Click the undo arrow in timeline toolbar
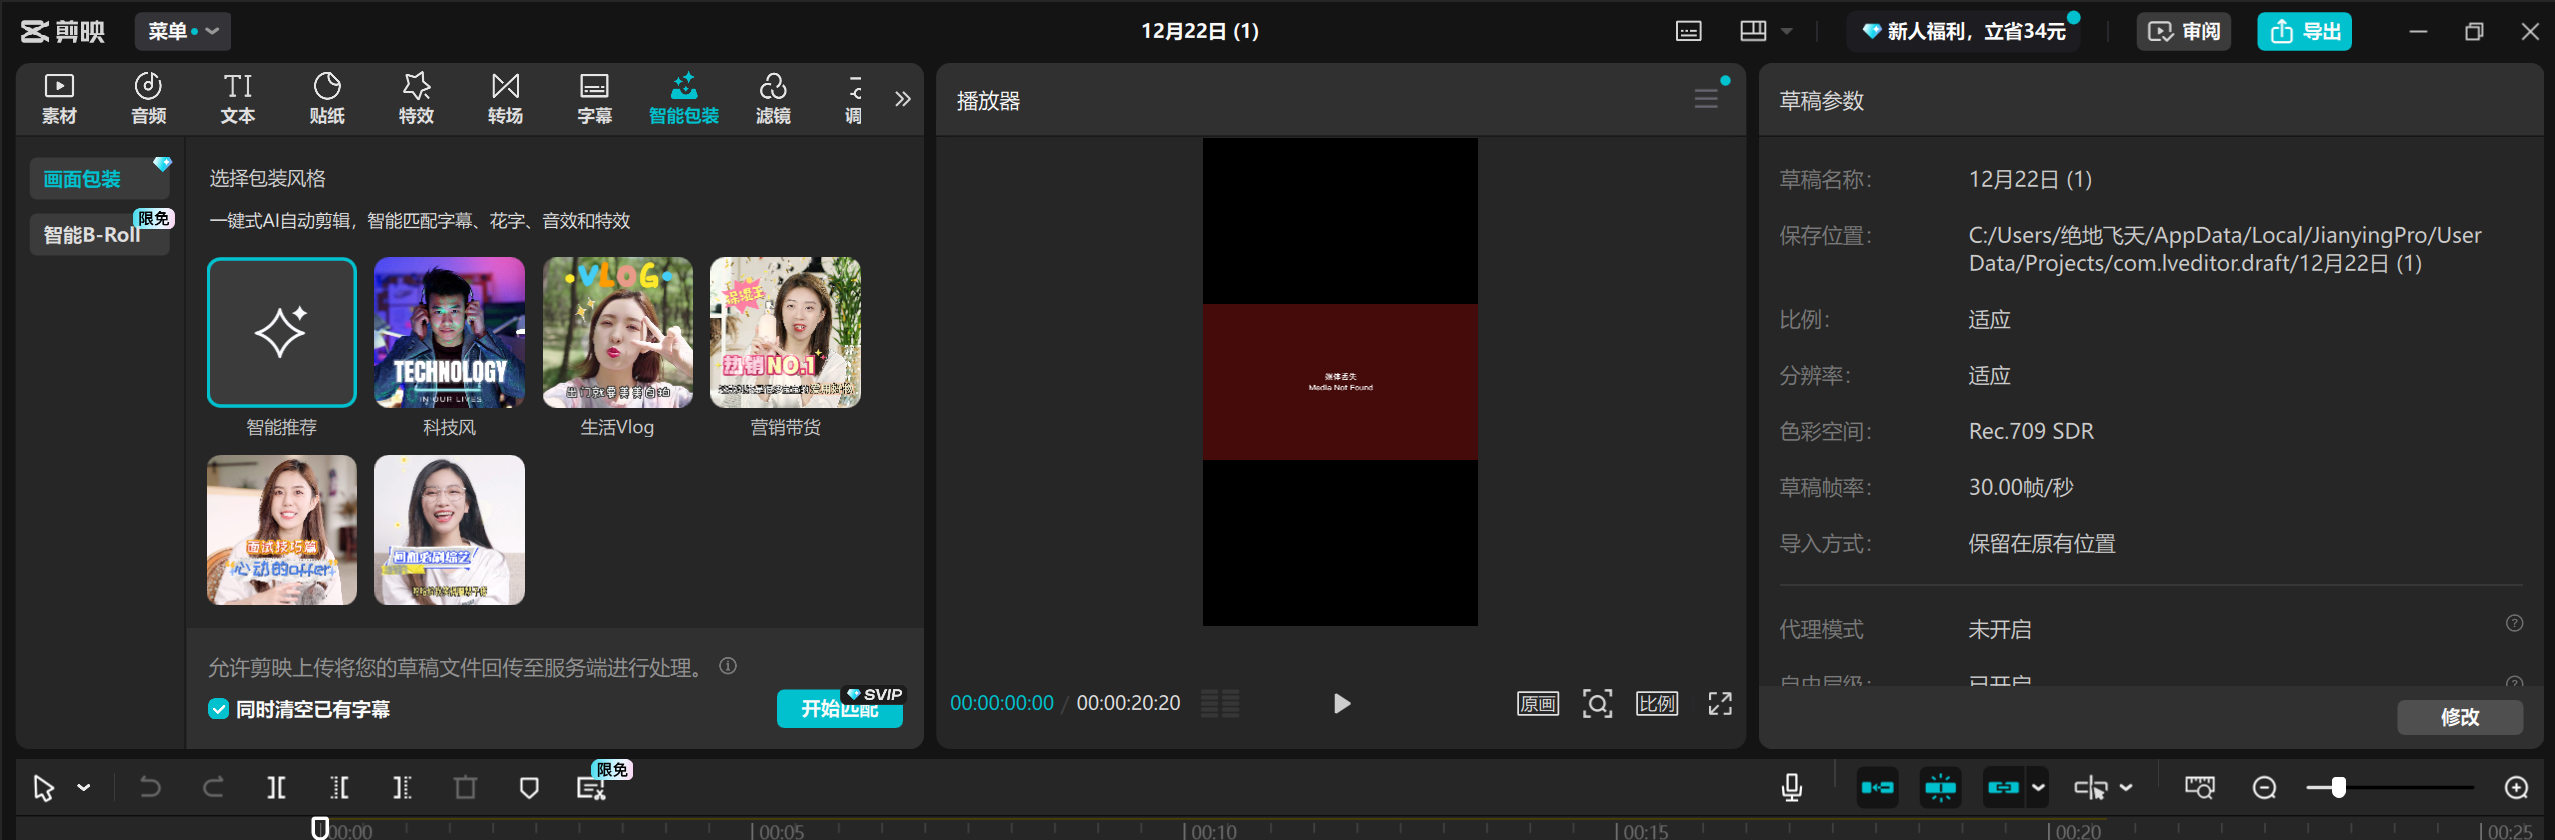Screen dimensions: 2555x840 tap(150, 788)
